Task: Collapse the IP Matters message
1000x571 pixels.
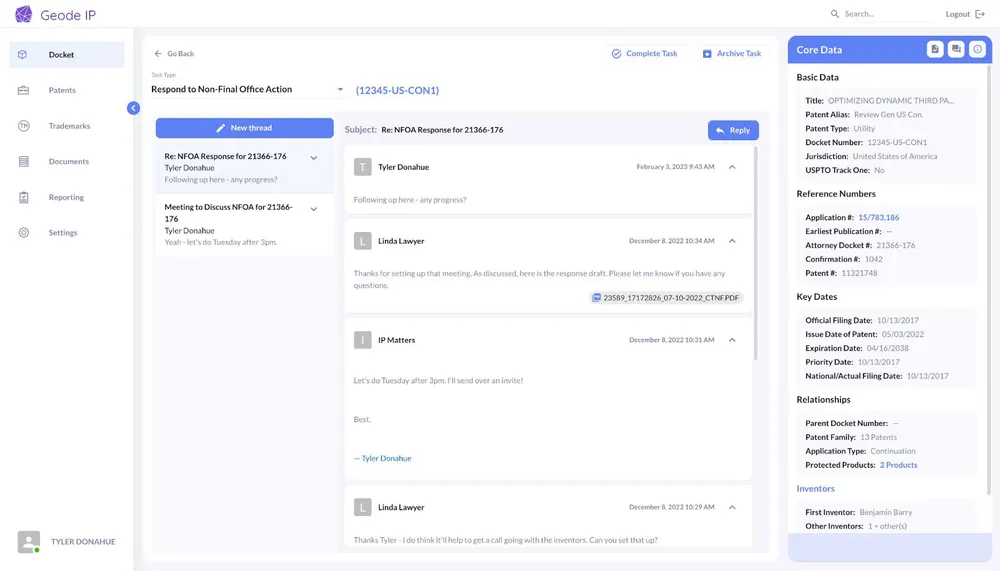Action: 732,340
